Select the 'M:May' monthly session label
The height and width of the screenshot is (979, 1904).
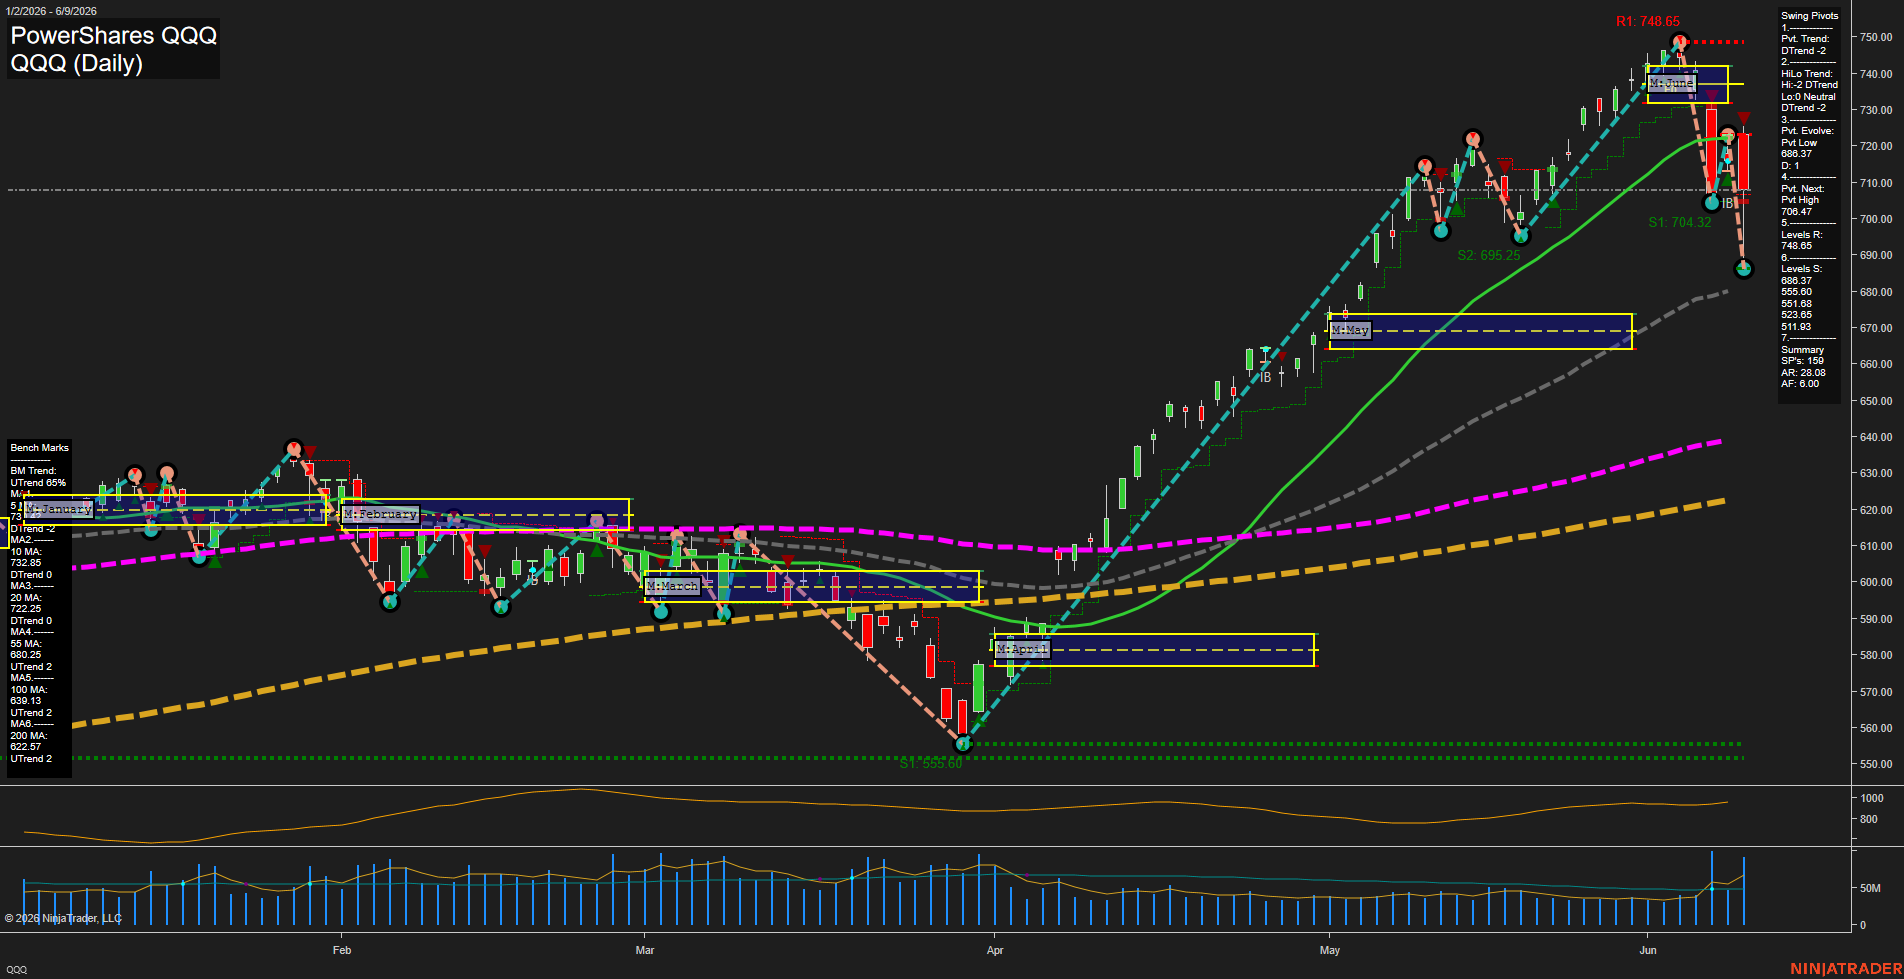pos(1350,329)
